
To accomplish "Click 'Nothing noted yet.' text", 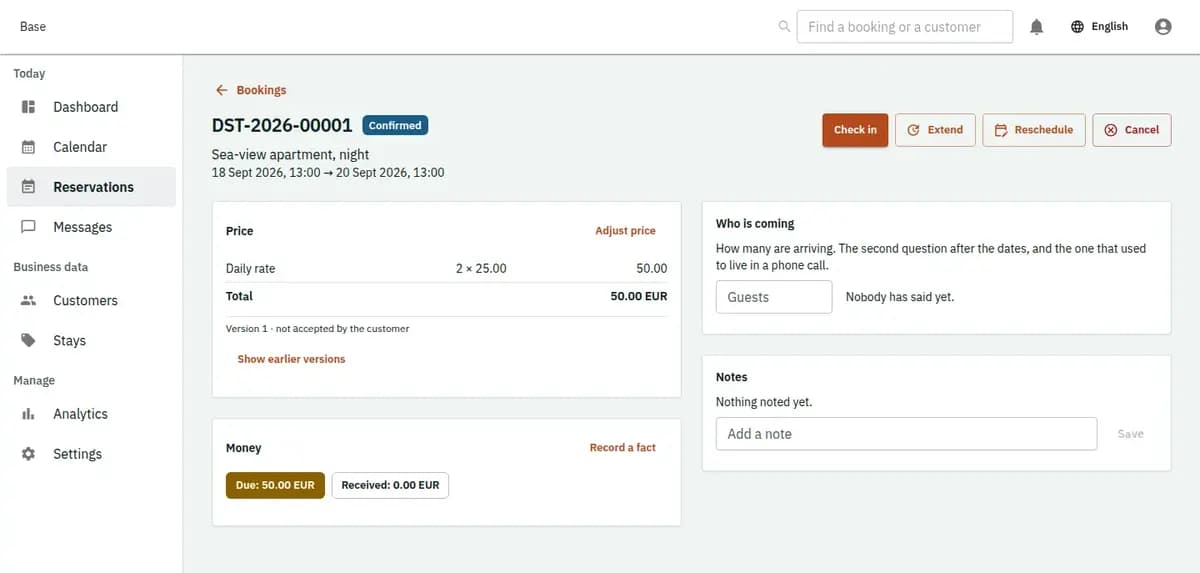I will coord(764,402).
